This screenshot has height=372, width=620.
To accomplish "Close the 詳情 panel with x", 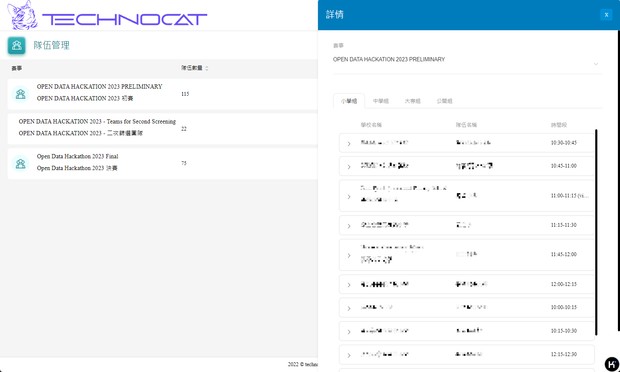I will point(606,15).
